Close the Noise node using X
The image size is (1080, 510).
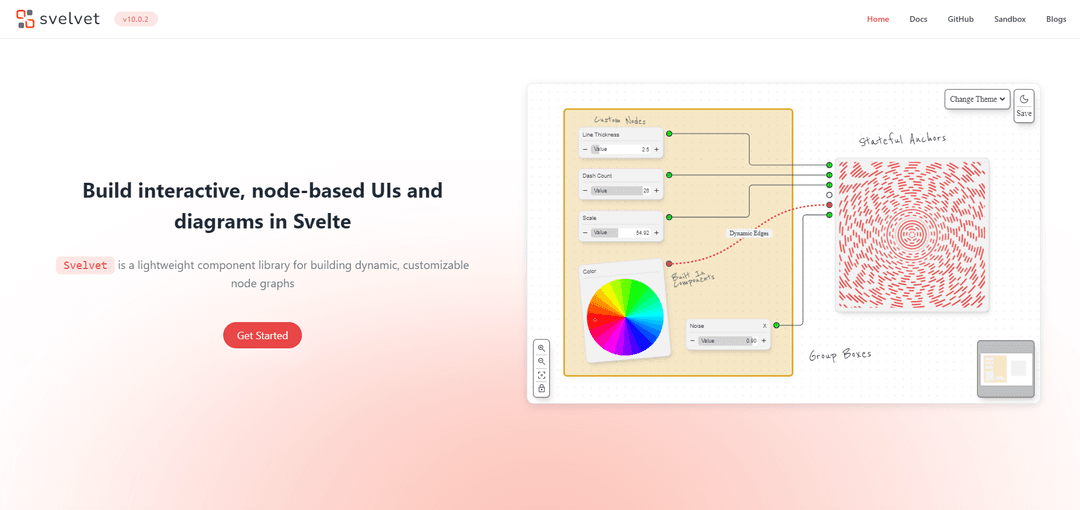coord(765,326)
